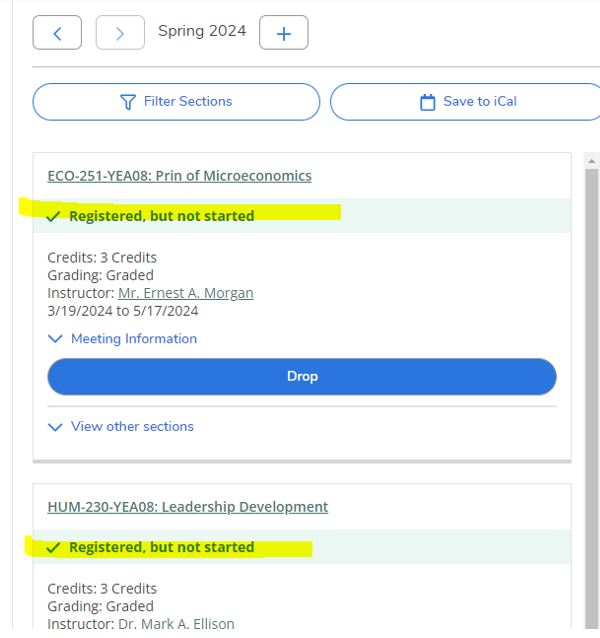Expand Meeting Information for ECO-251
The height and width of the screenshot is (638, 600).
coord(122,339)
